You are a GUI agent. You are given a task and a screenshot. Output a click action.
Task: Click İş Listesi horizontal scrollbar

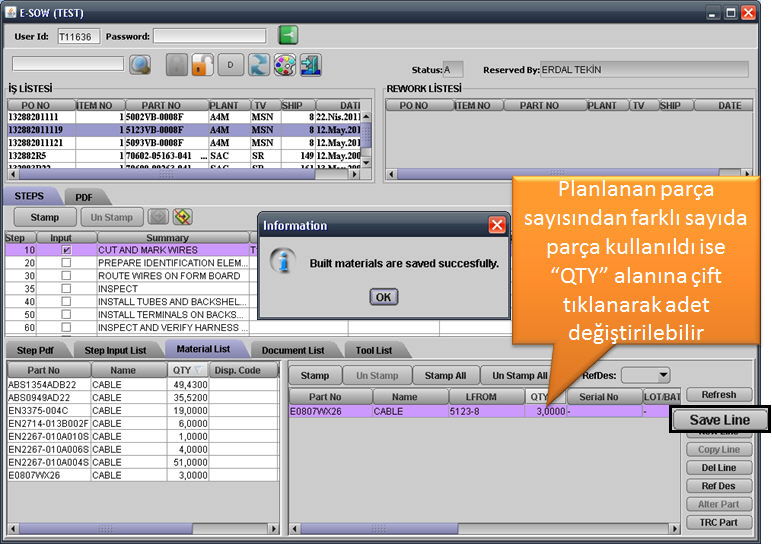(x=185, y=174)
